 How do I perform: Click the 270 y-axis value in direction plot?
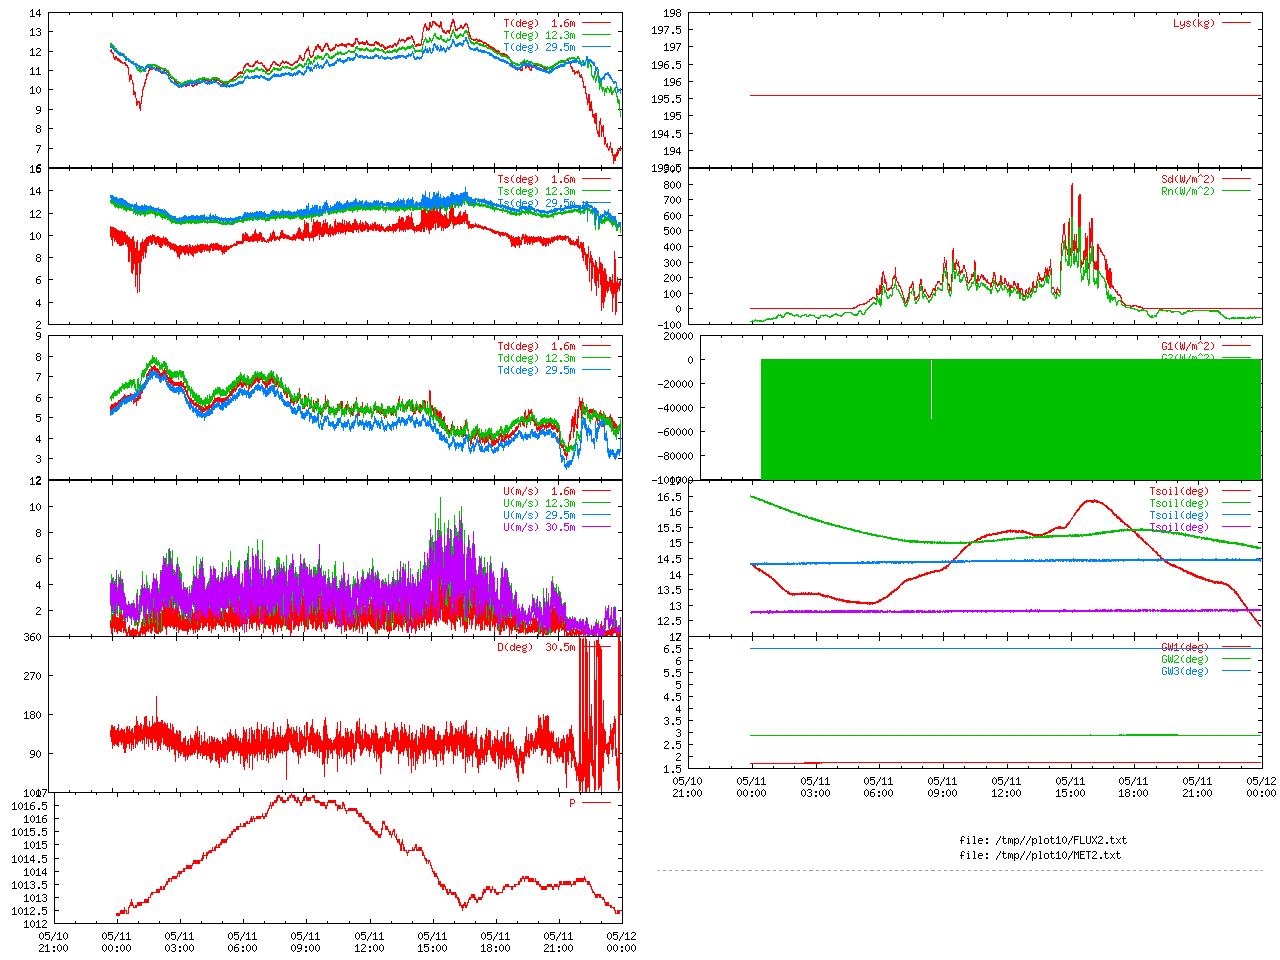33,676
